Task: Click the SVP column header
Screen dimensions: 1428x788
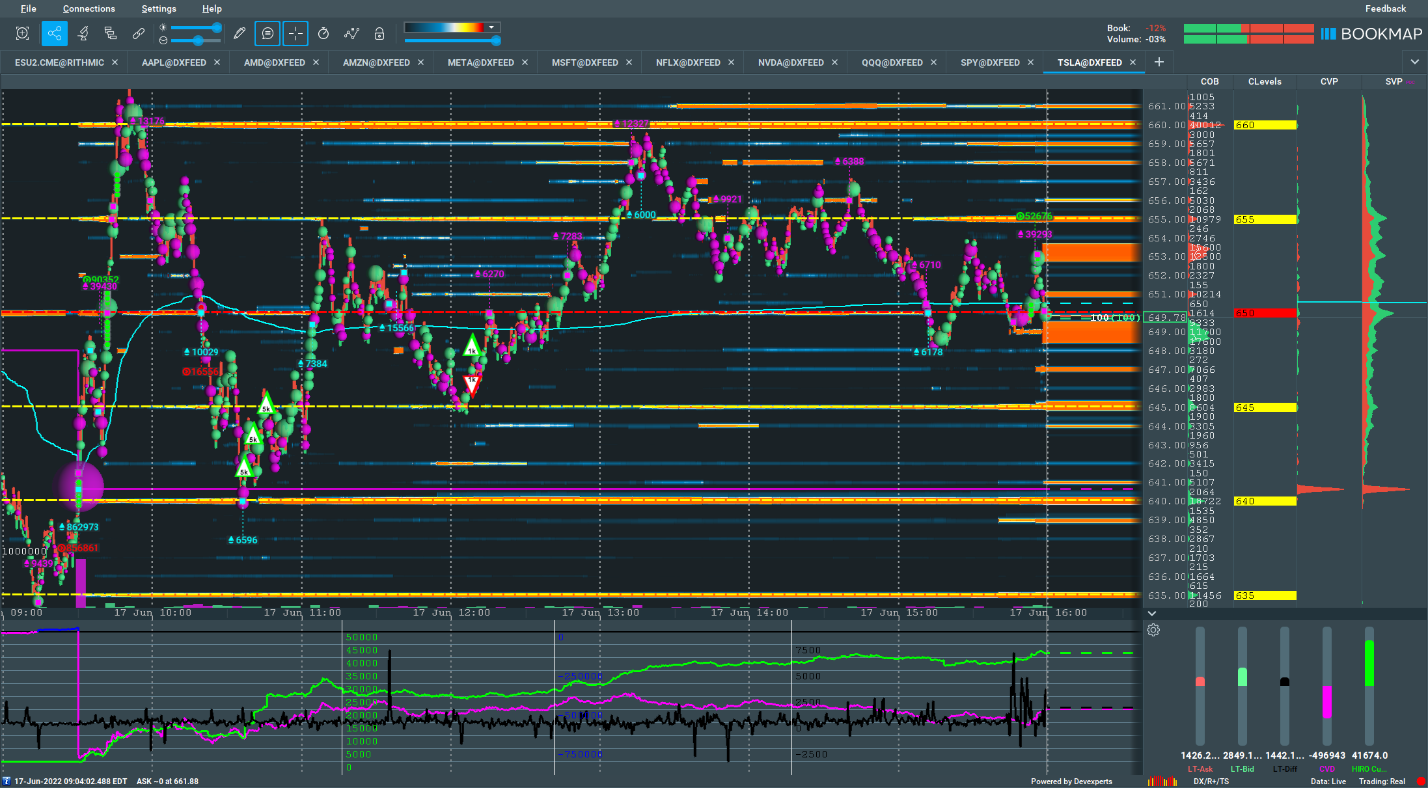Action: pyautogui.click(x=1394, y=81)
